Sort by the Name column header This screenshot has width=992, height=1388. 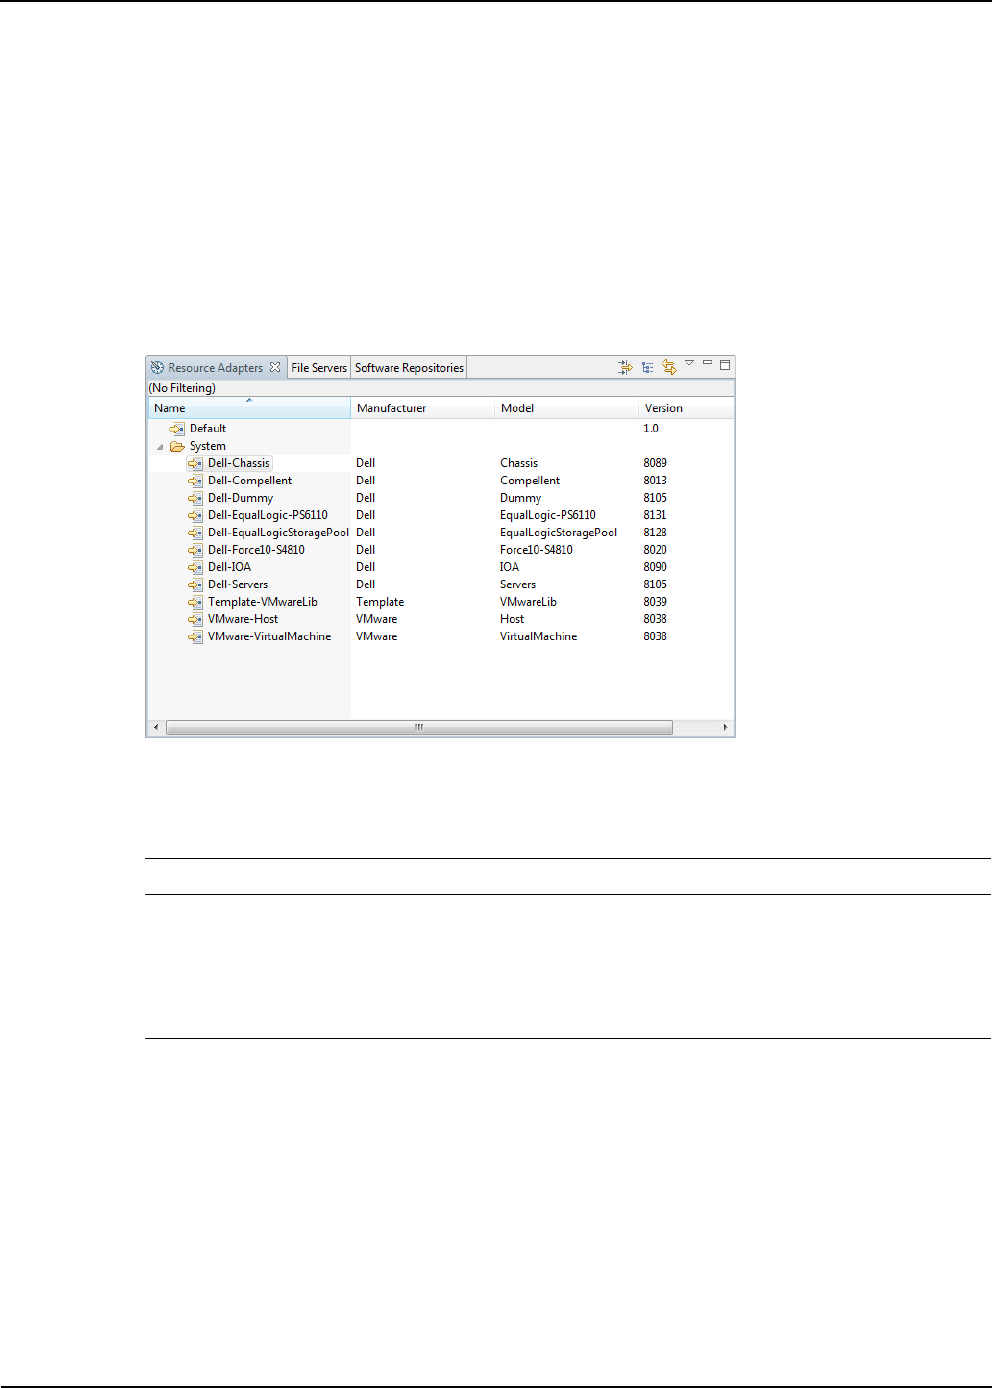[250, 408]
